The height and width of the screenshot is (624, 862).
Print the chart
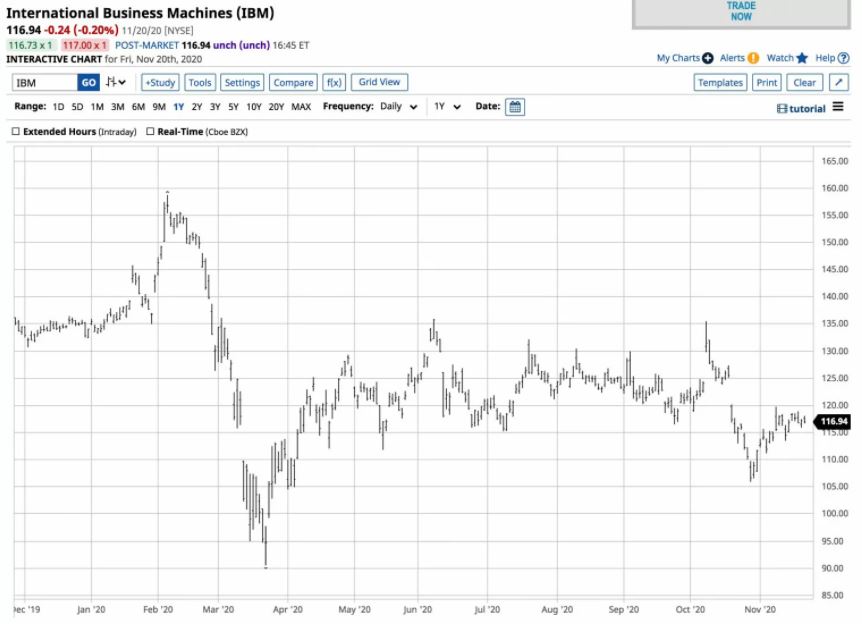767,82
